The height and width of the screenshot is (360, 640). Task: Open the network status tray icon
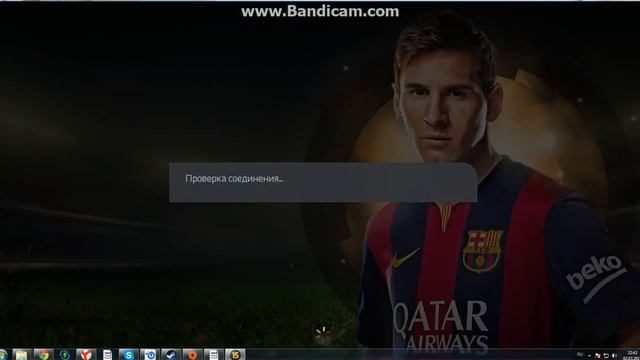coord(606,356)
